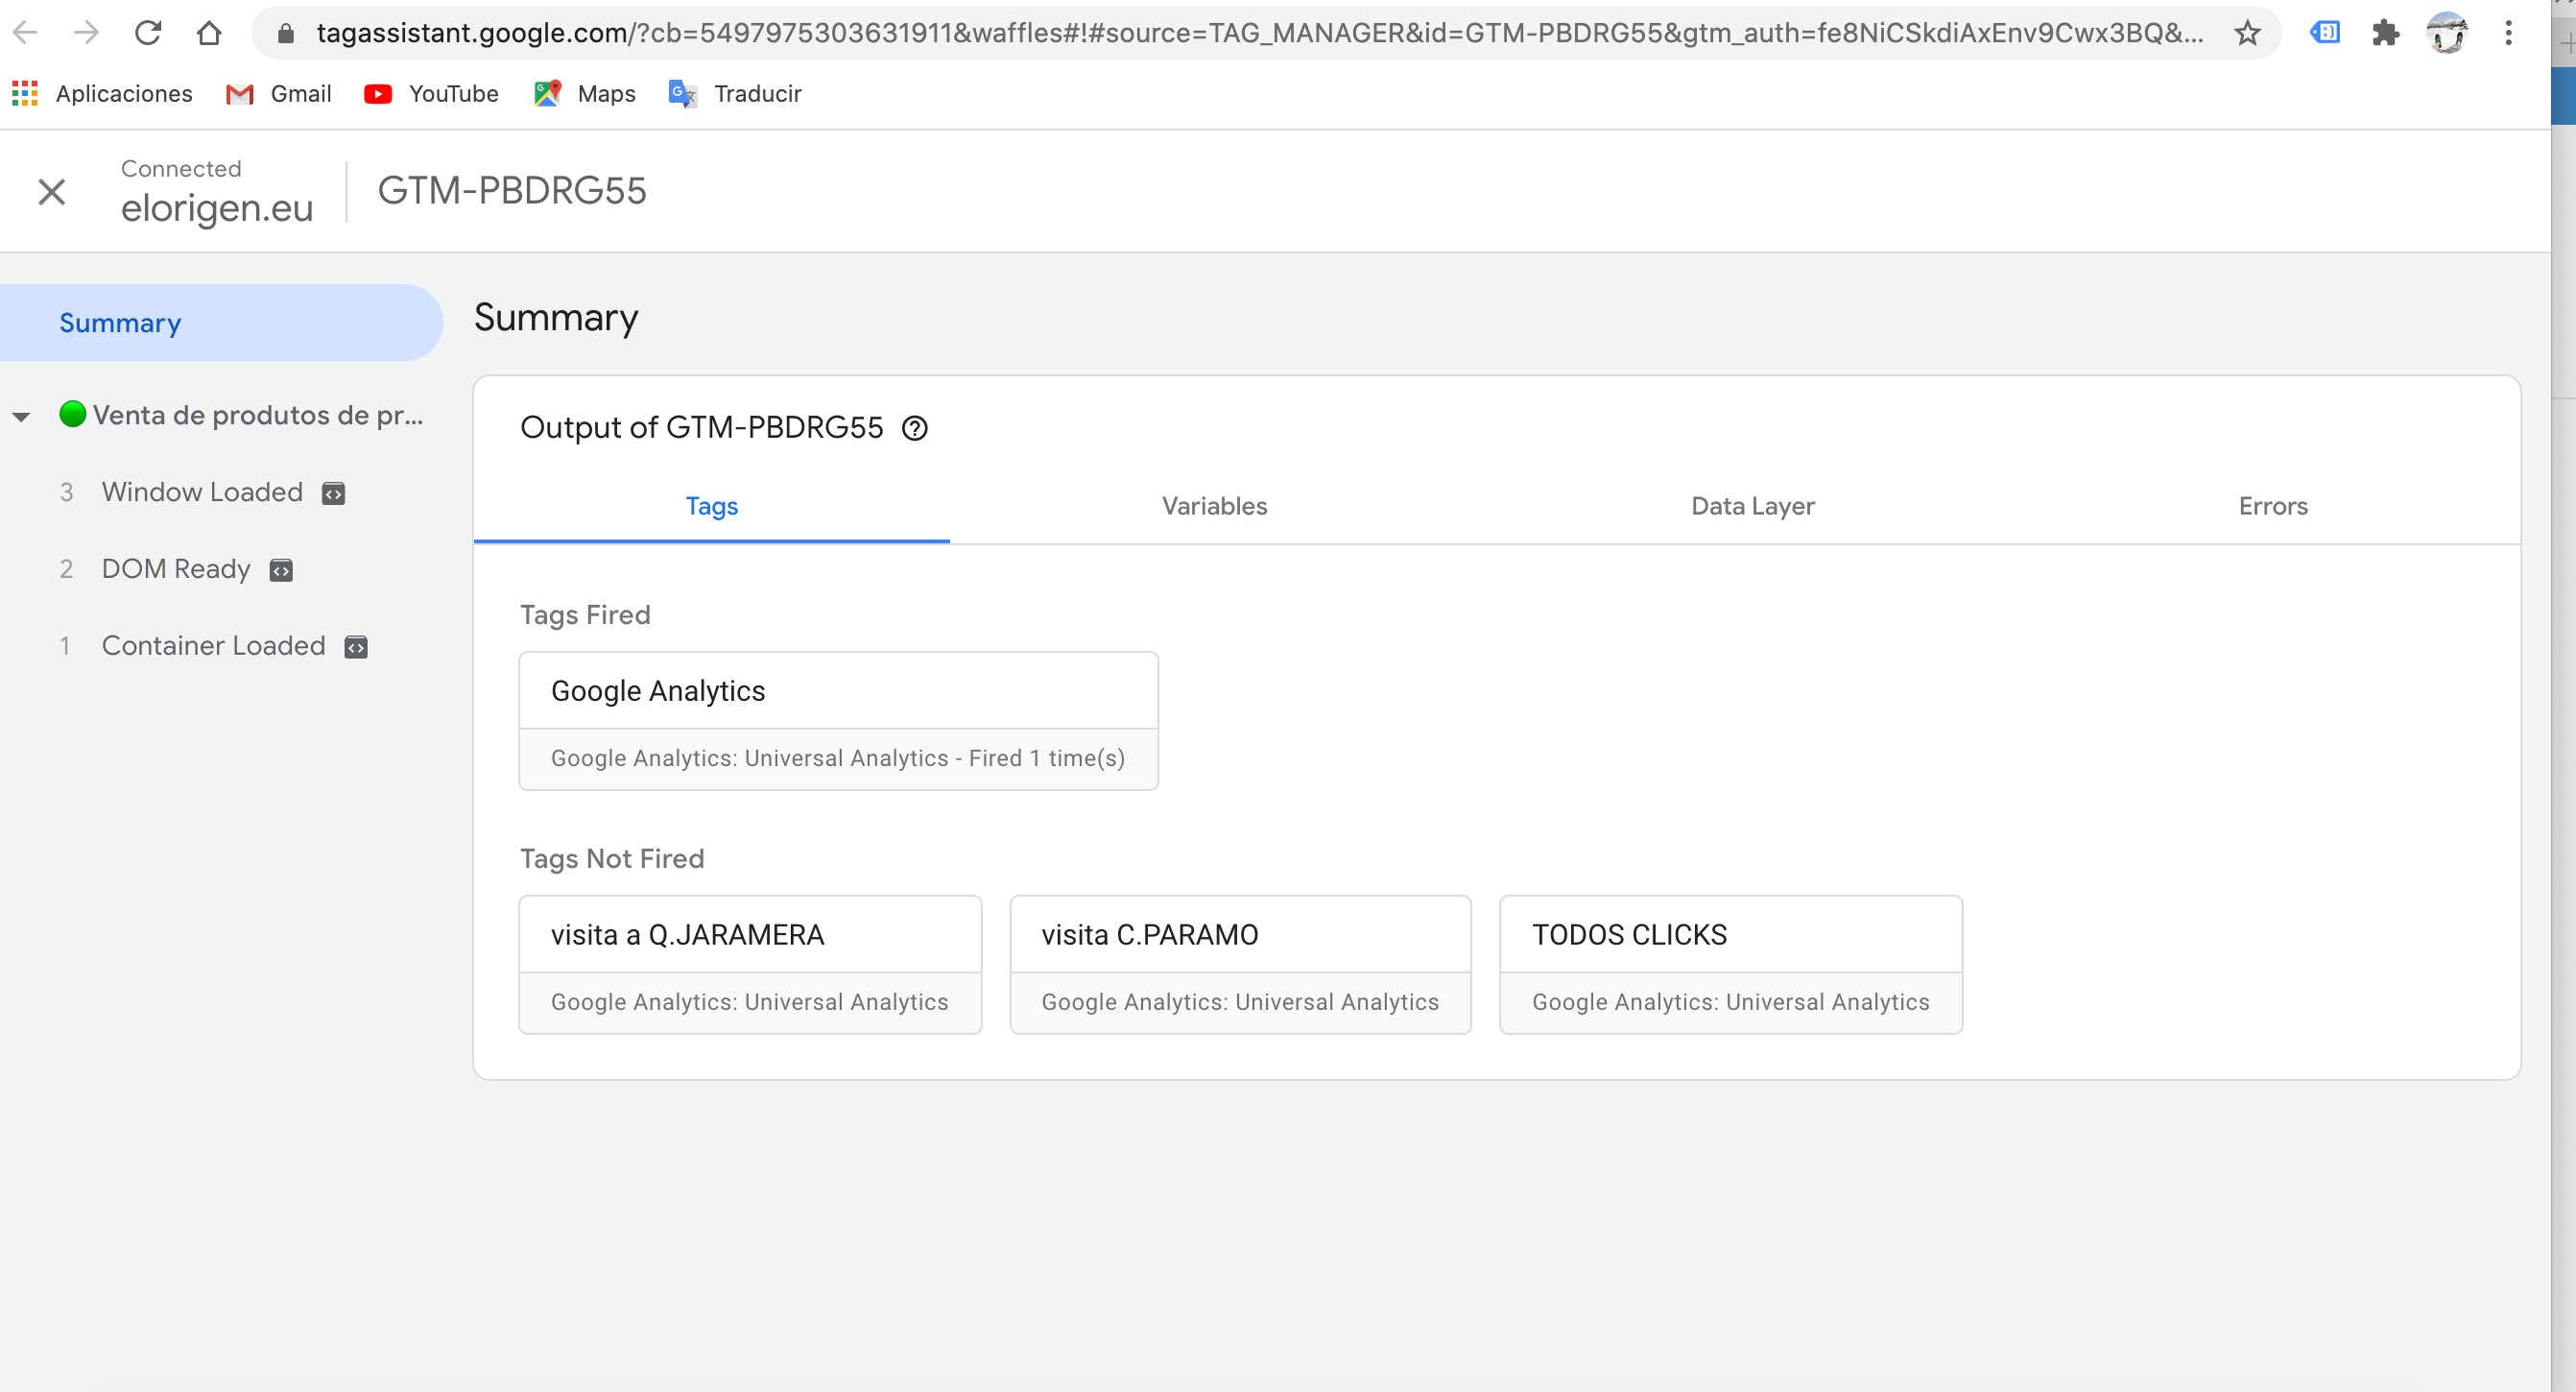Image resolution: width=2576 pixels, height=1392 pixels.
Task: Open the TODOS CLICKS tag card
Action: [x=1730, y=965]
